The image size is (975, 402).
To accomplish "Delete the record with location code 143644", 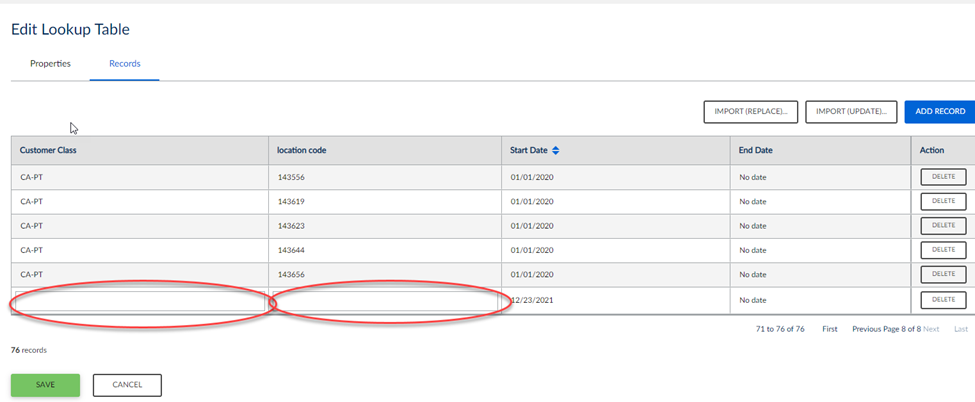I will click(943, 250).
